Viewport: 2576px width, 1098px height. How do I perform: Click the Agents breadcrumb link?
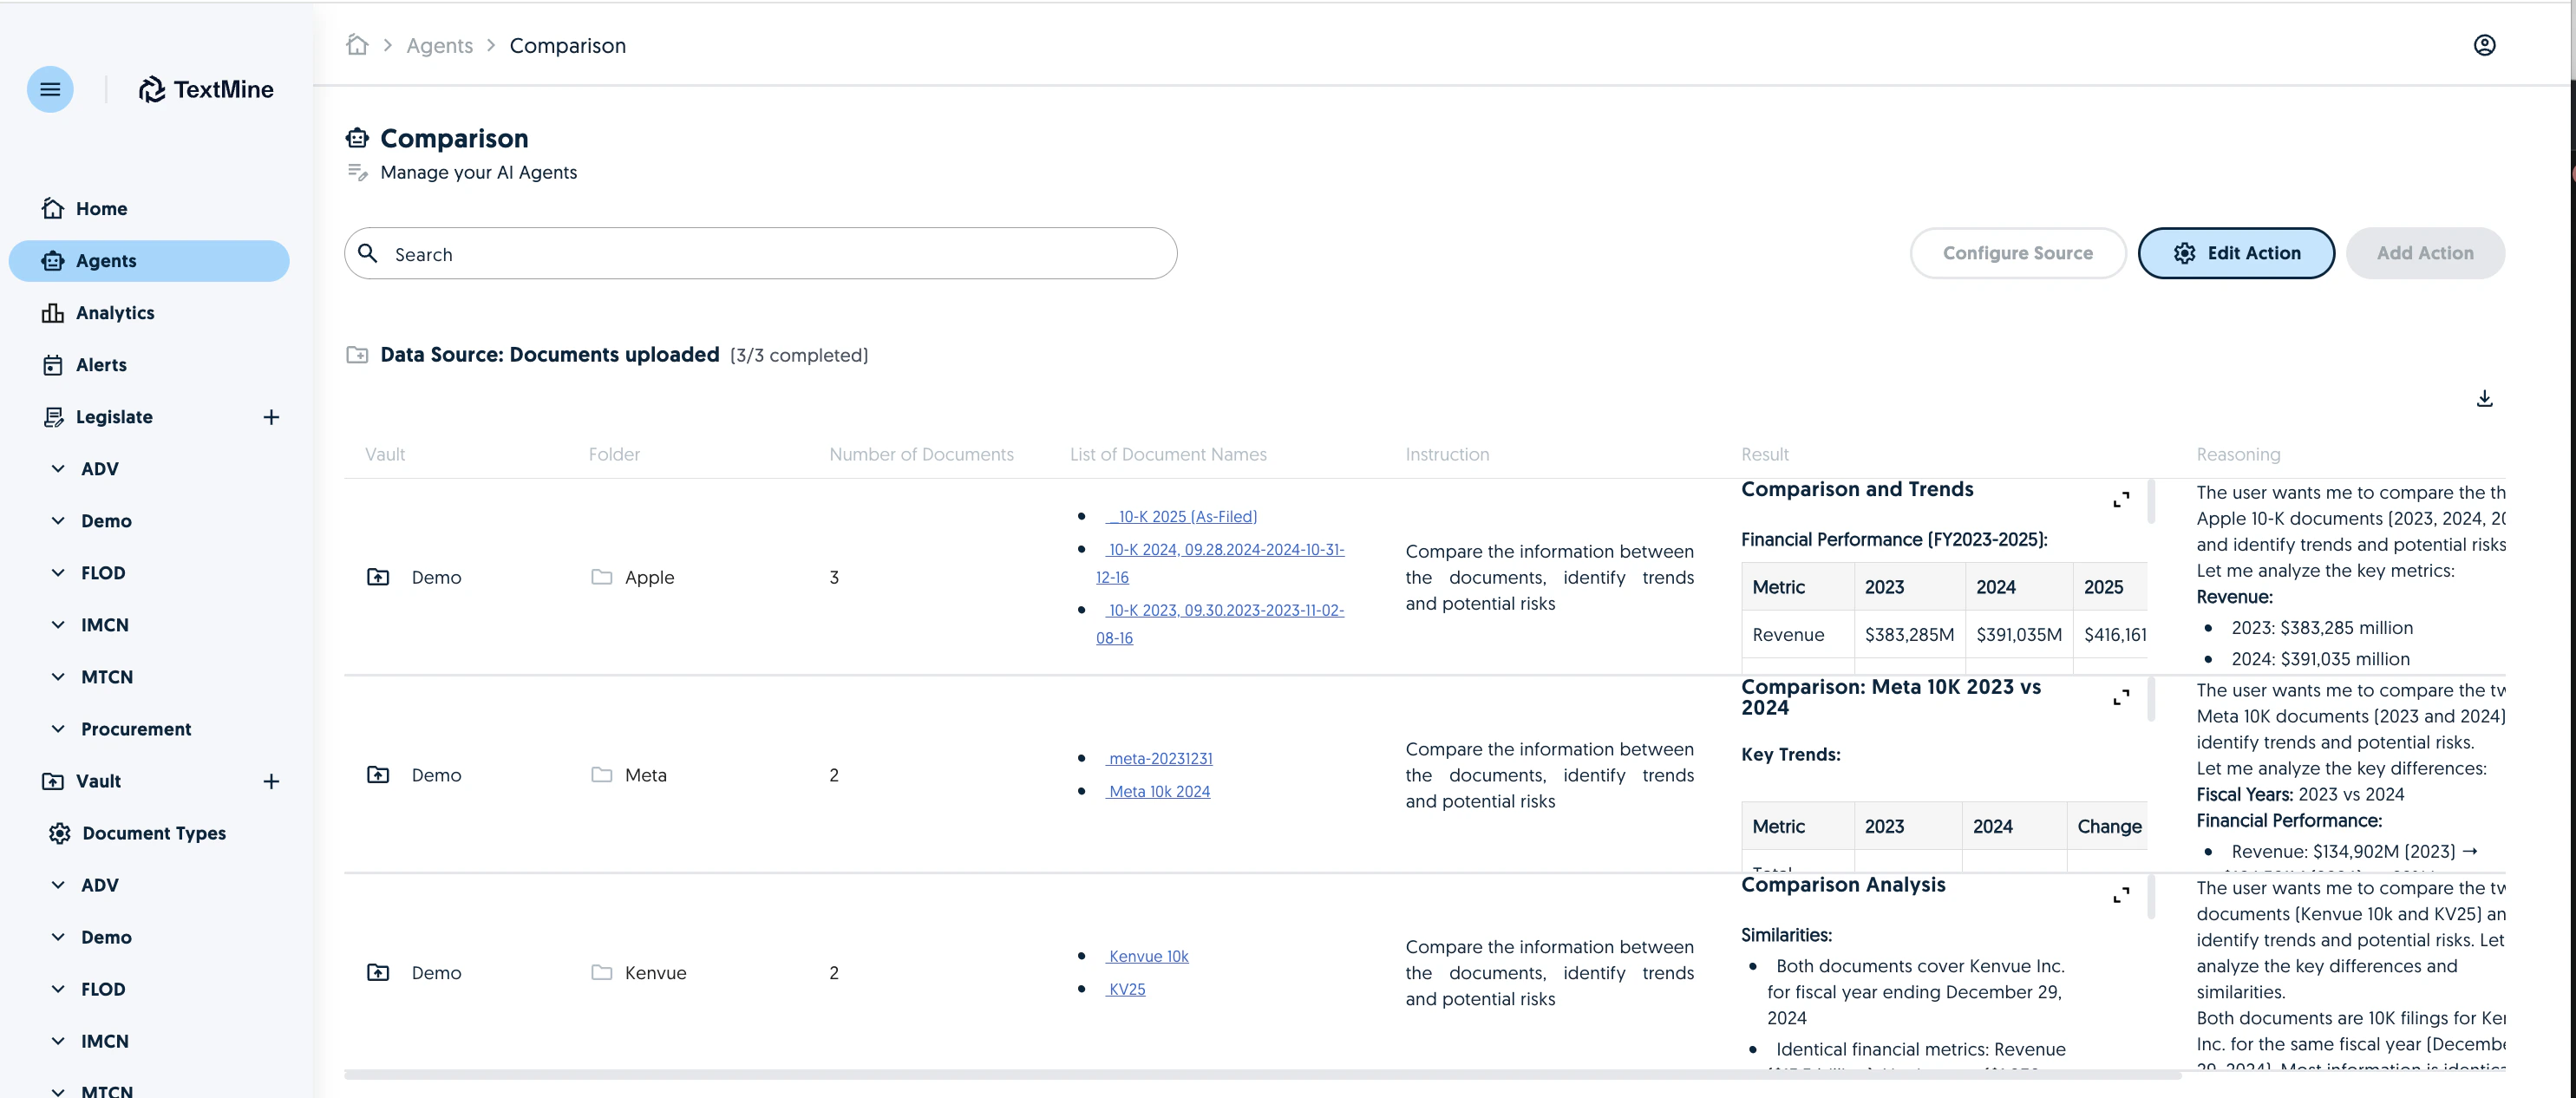click(439, 45)
